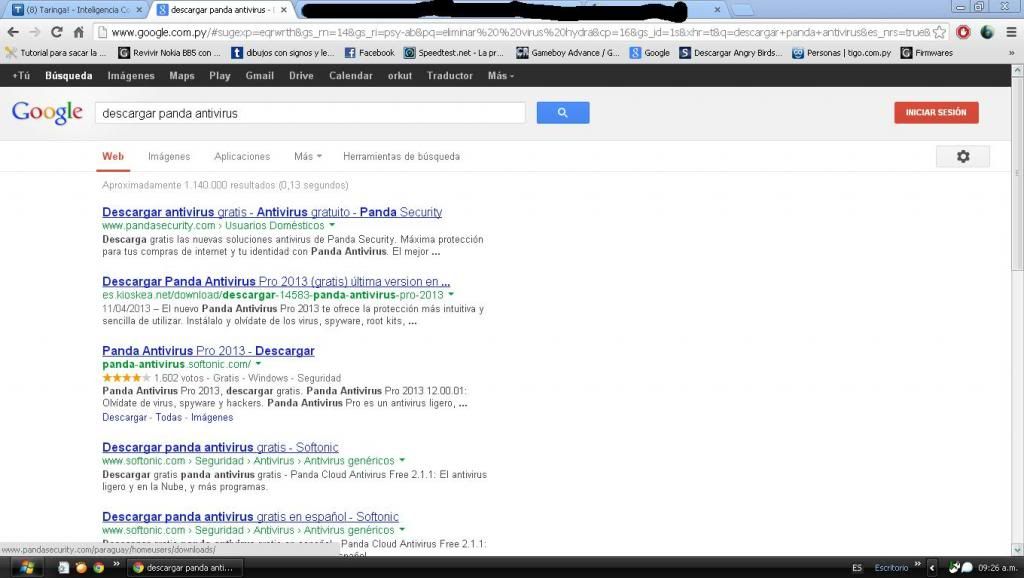Switch to the Imágenes search tab
This screenshot has width=1024, height=578.
pos(169,157)
